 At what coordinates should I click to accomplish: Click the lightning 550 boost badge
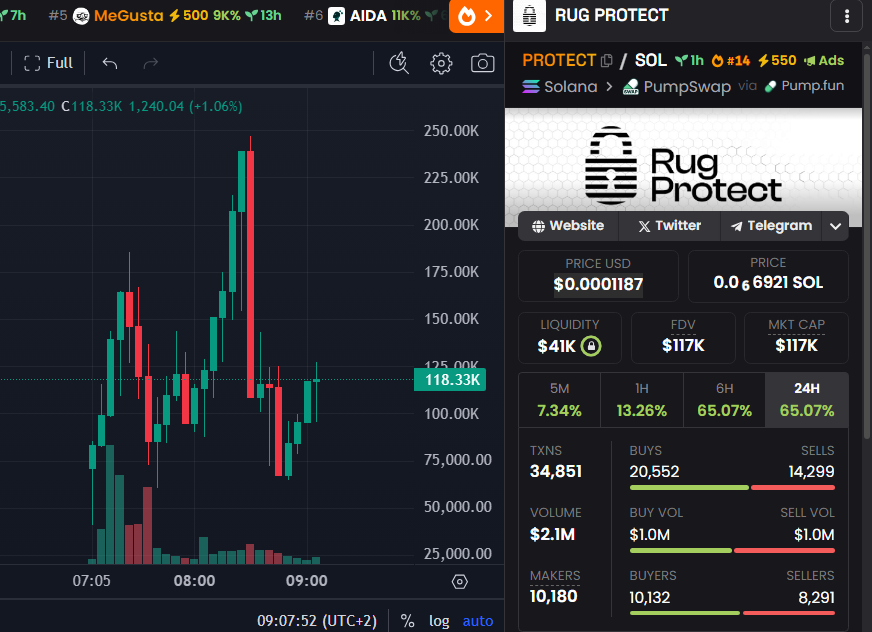point(777,61)
